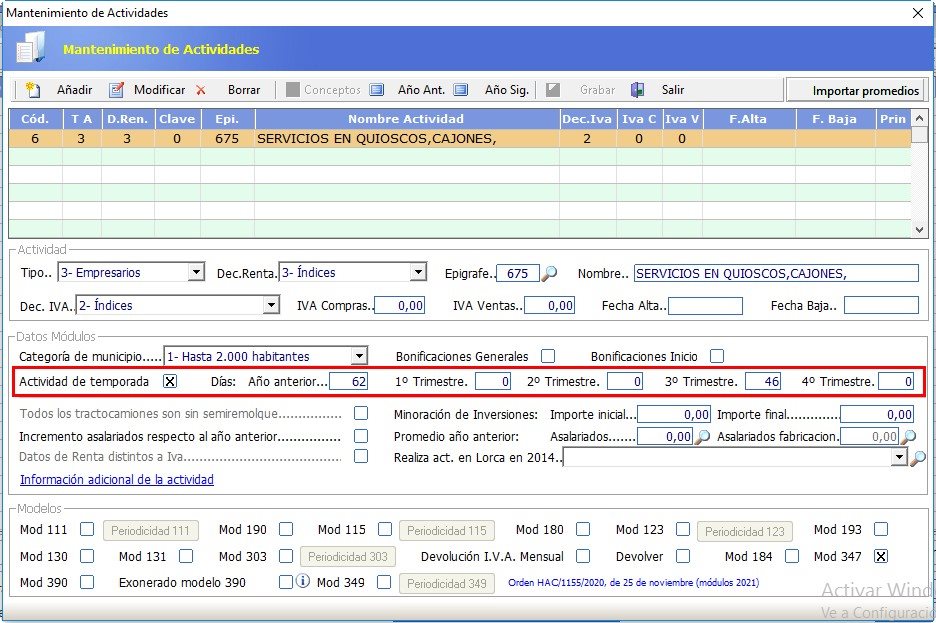The height and width of the screenshot is (623, 936).
Task: Go to next year with Año Sig.
Action: tap(461, 90)
